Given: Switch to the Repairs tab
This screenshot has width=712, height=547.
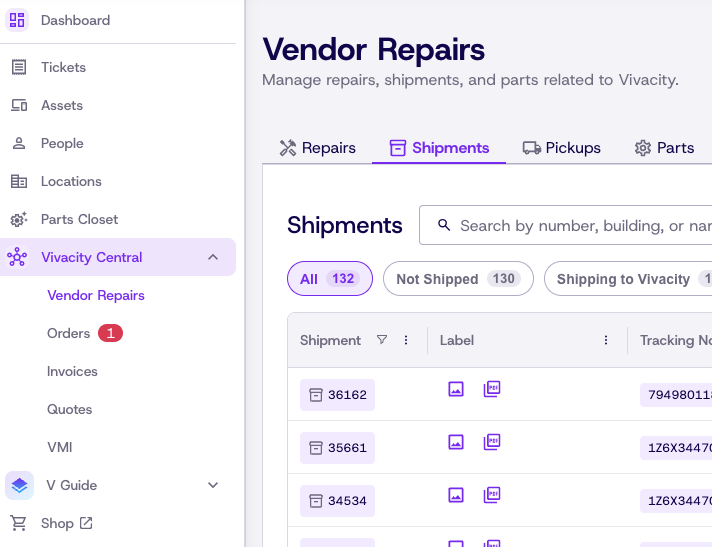Looking at the screenshot, I should (317, 148).
